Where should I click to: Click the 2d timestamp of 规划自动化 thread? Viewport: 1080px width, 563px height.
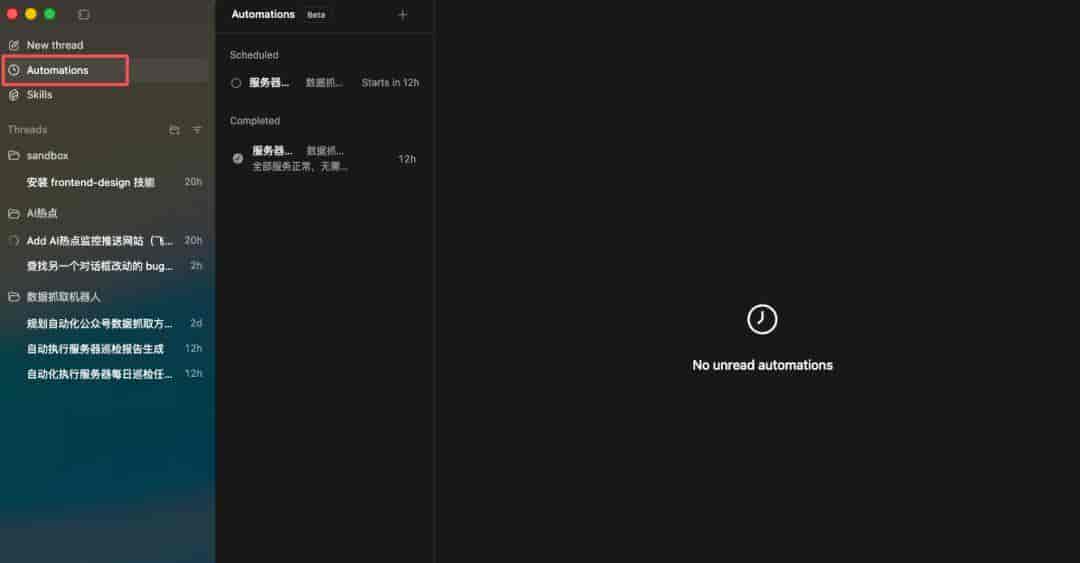(196, 323)
